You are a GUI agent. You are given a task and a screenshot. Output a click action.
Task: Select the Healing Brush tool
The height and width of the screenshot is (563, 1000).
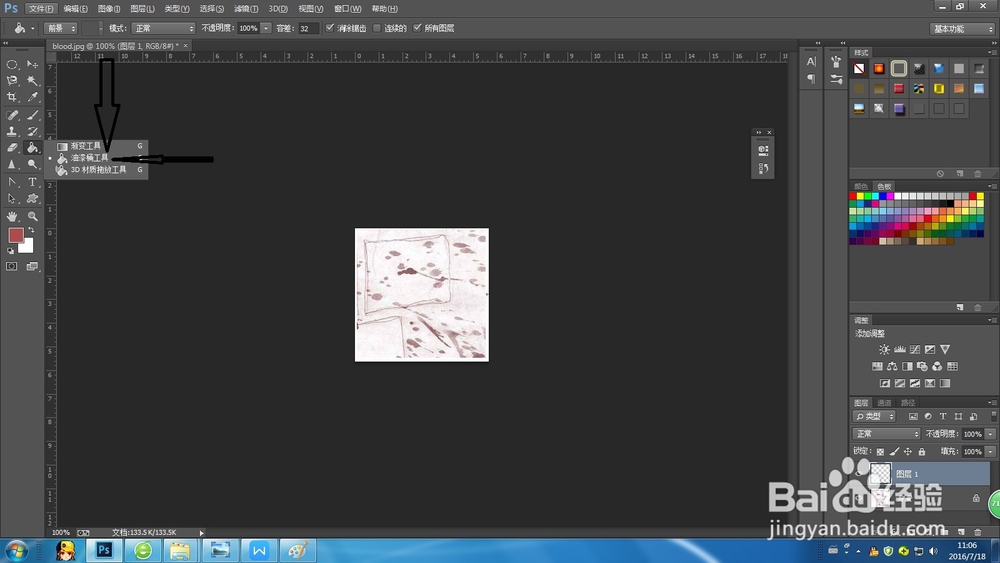click(x=12, y=115)
